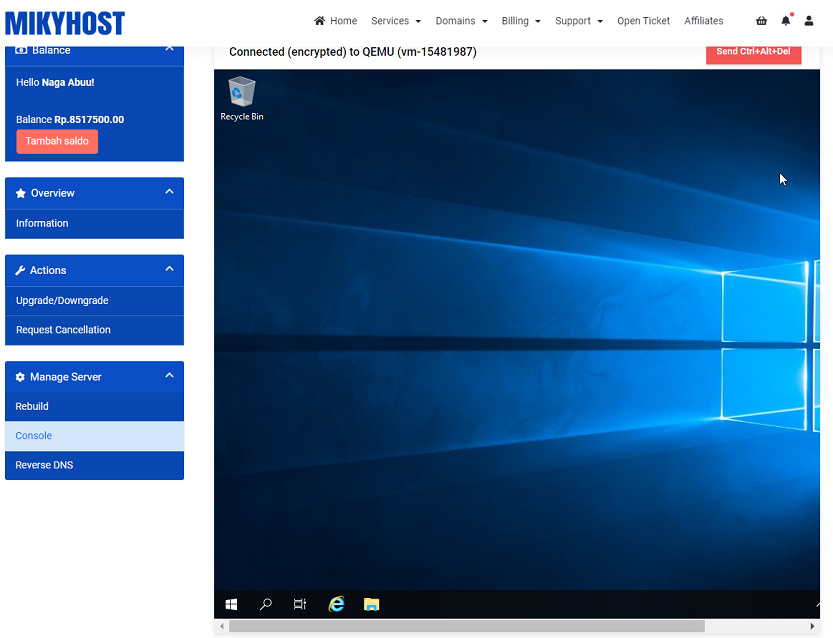Open the taskbar search magnifier

pos(266,604)
